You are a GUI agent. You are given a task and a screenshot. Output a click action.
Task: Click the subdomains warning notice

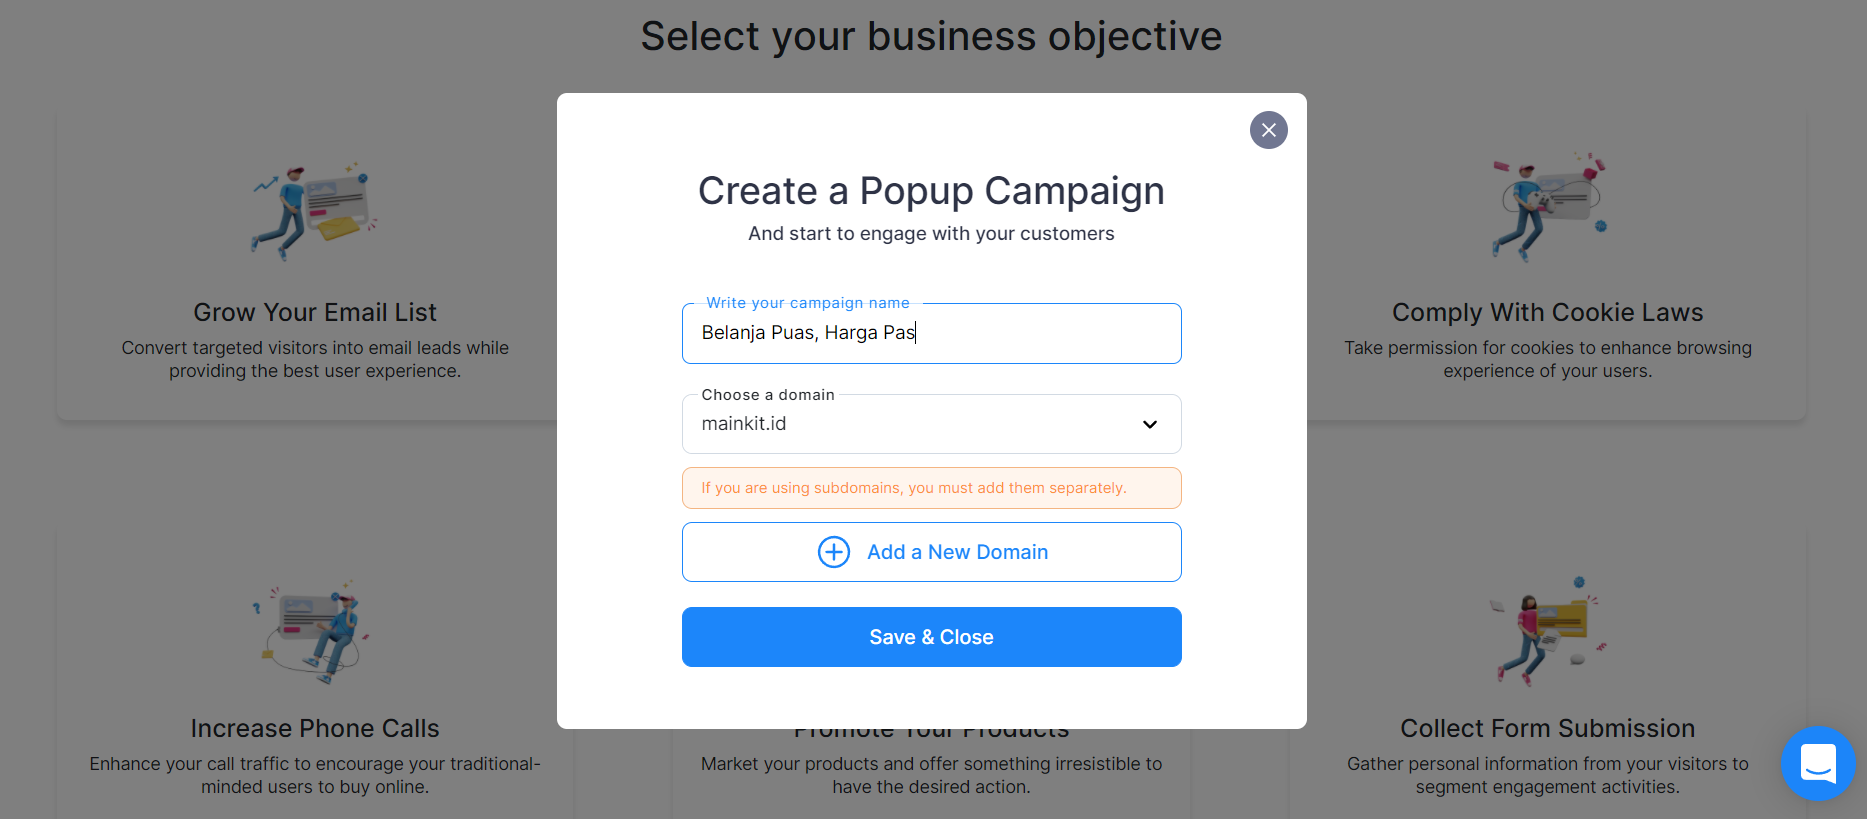(931, 488)
